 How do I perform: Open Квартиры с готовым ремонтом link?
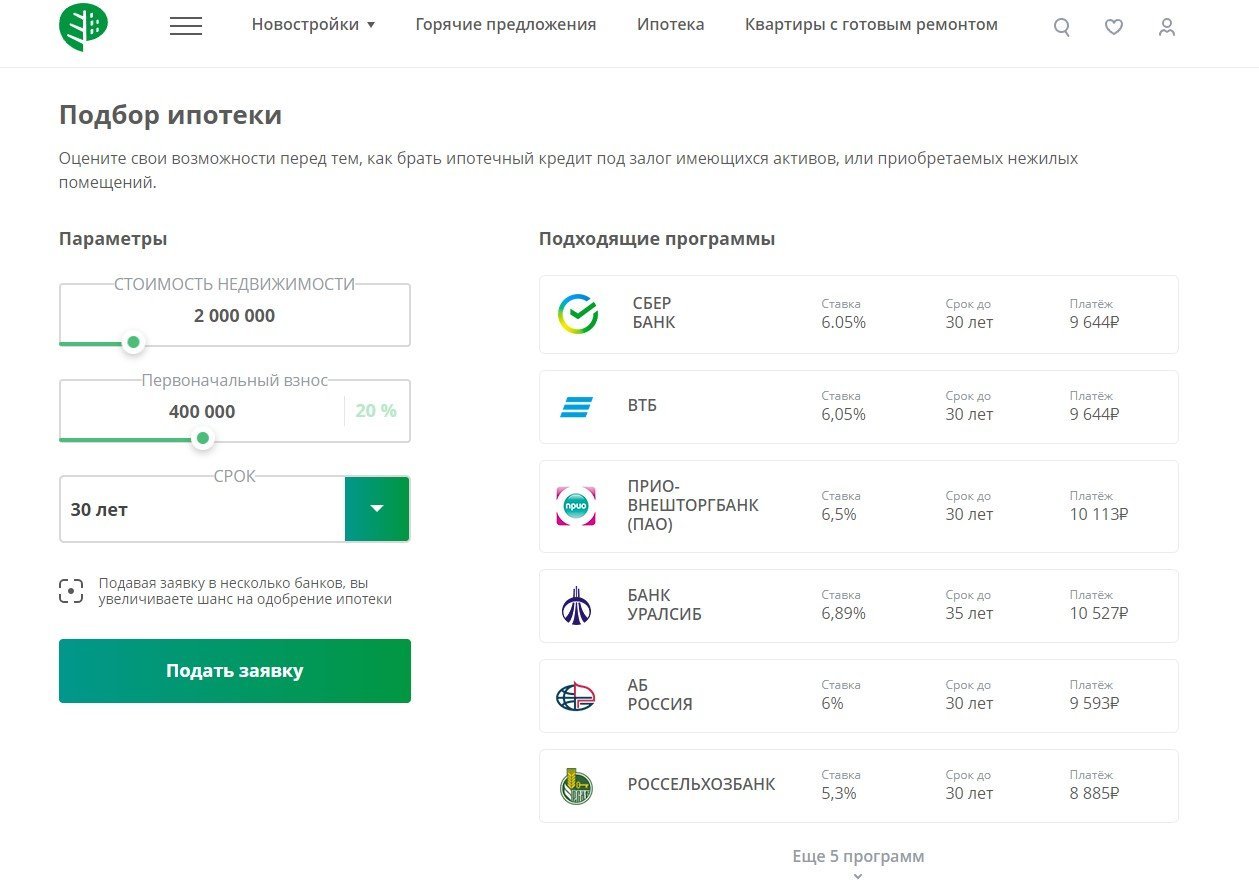point(871,25)
